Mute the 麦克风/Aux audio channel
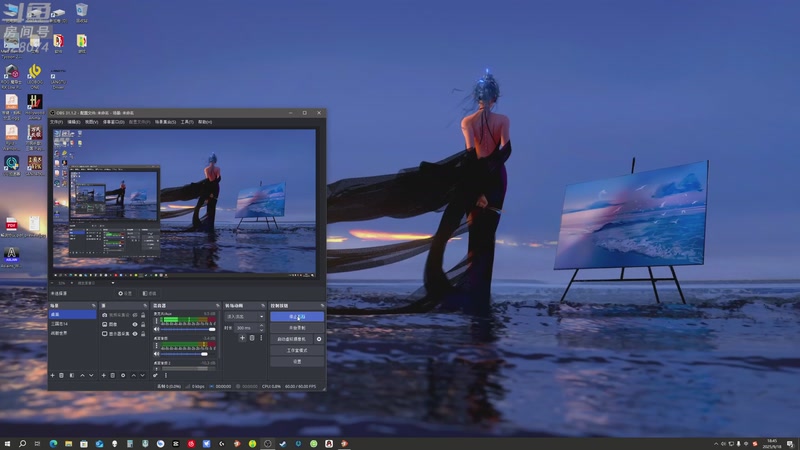Screen dimensions: 800x450 click(x=157, y=329)
